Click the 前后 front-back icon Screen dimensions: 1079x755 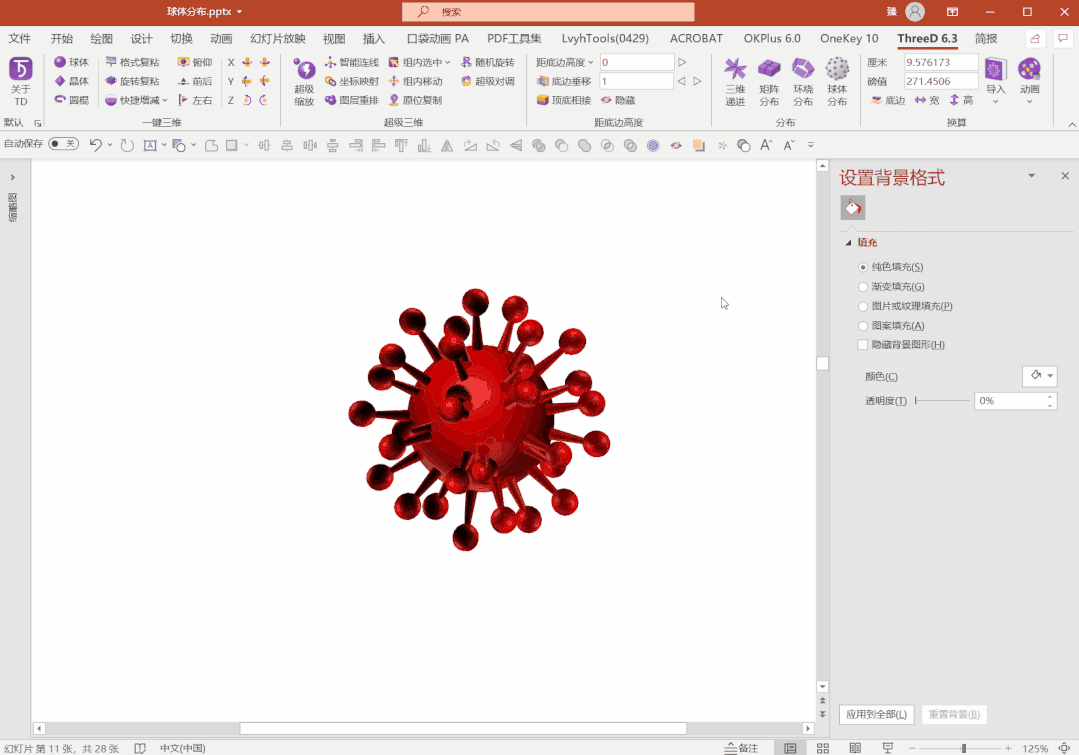pos(195,81)
